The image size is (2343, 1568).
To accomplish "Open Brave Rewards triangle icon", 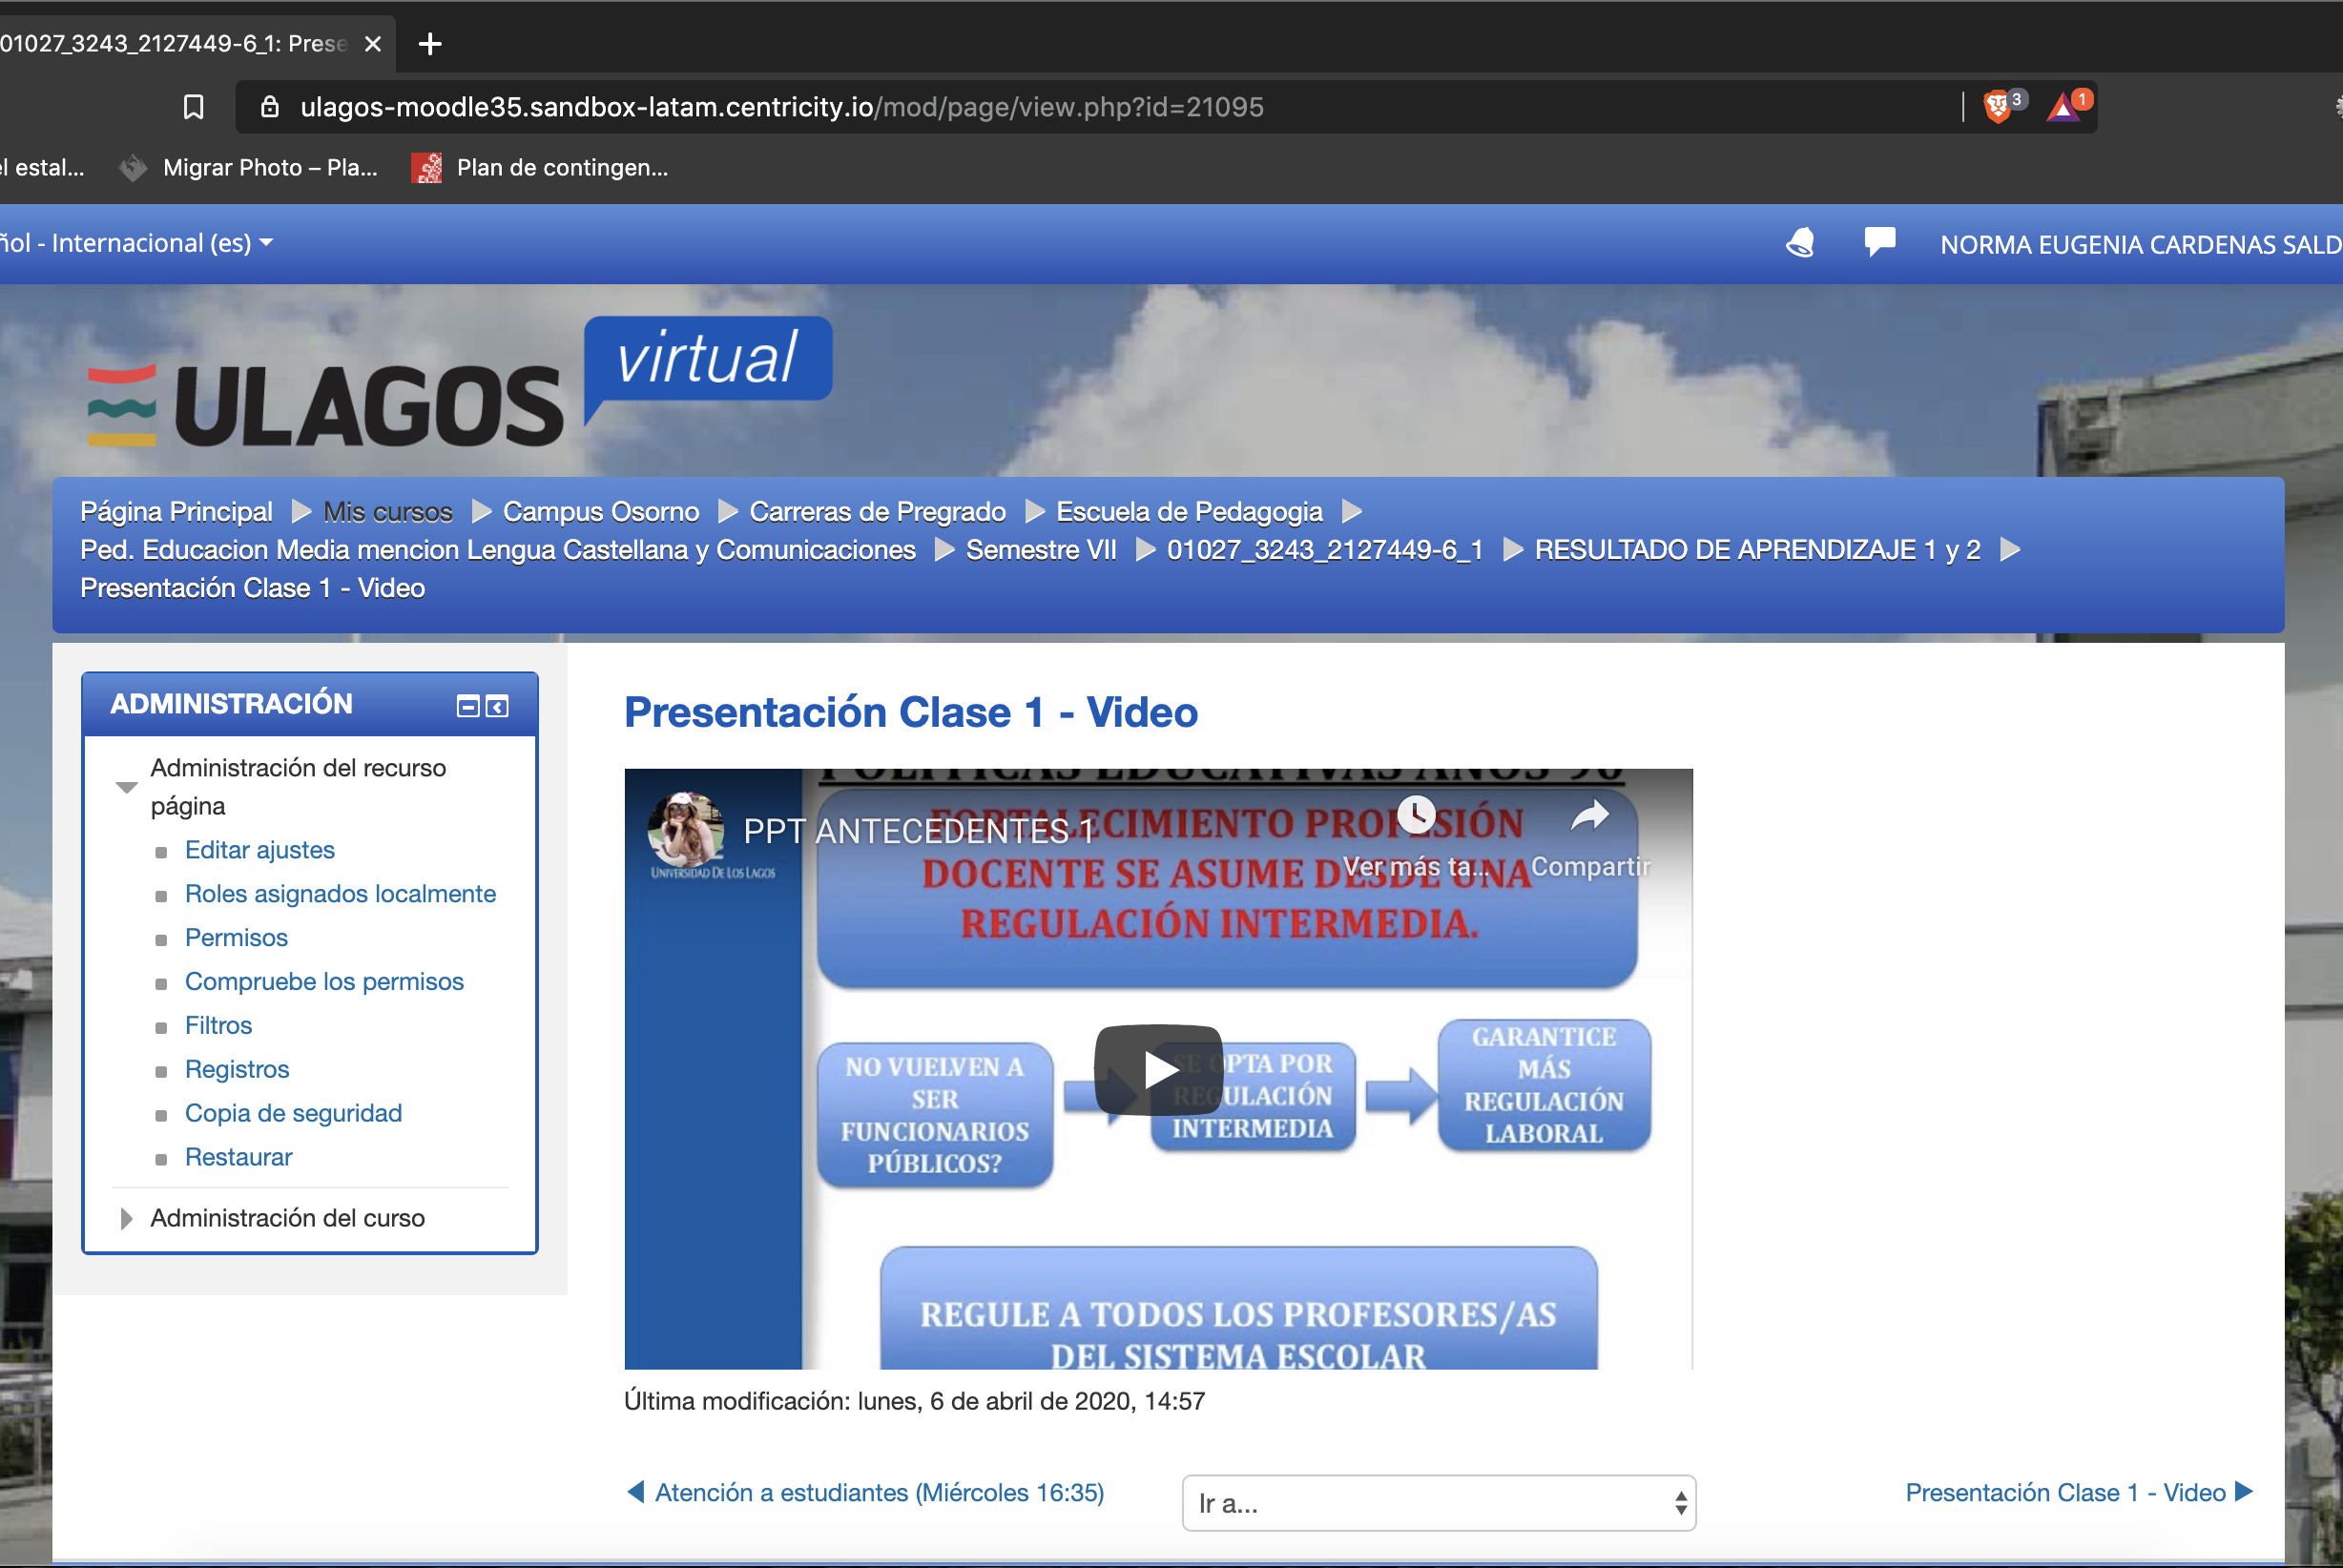I will click(x=2064, y=106).
